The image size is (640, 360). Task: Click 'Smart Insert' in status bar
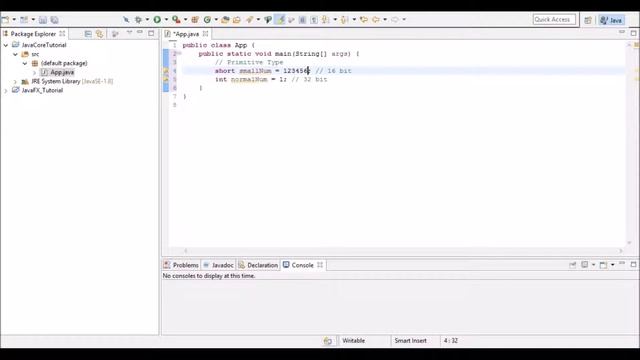[x=411, y=340]
